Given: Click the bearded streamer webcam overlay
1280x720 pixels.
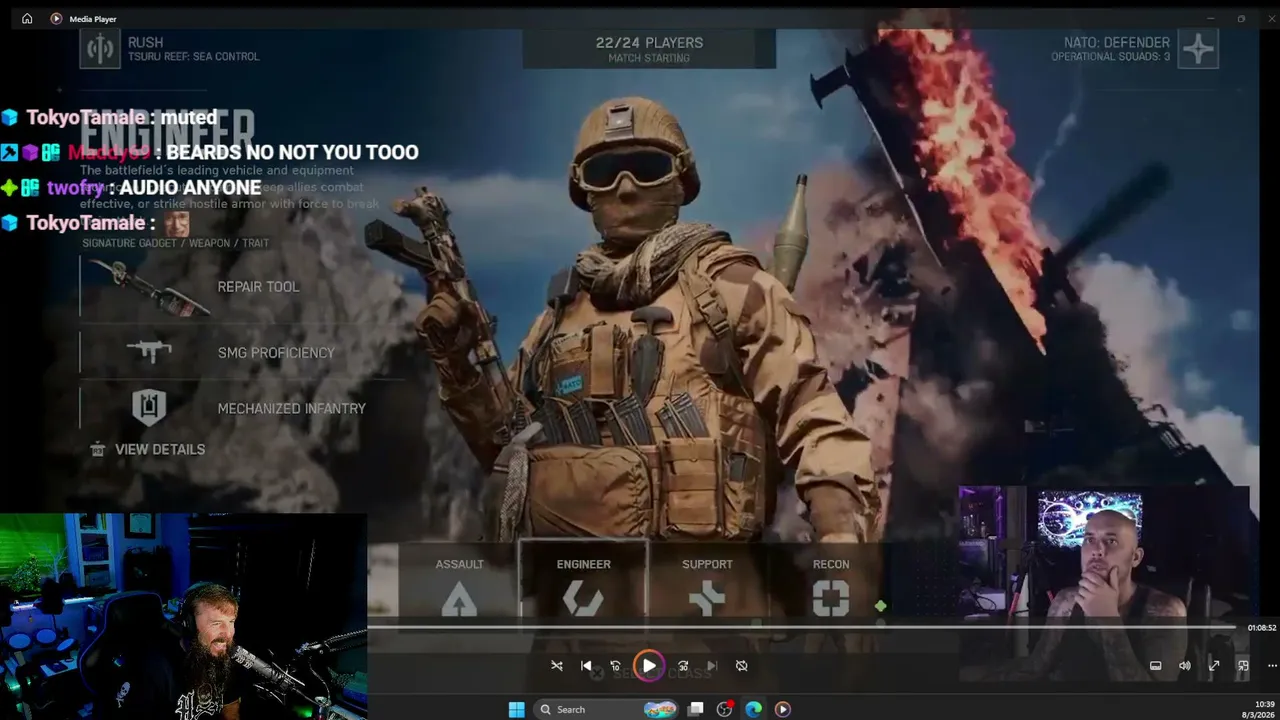Looking at the screenshot, I should [x=183, y=617].
